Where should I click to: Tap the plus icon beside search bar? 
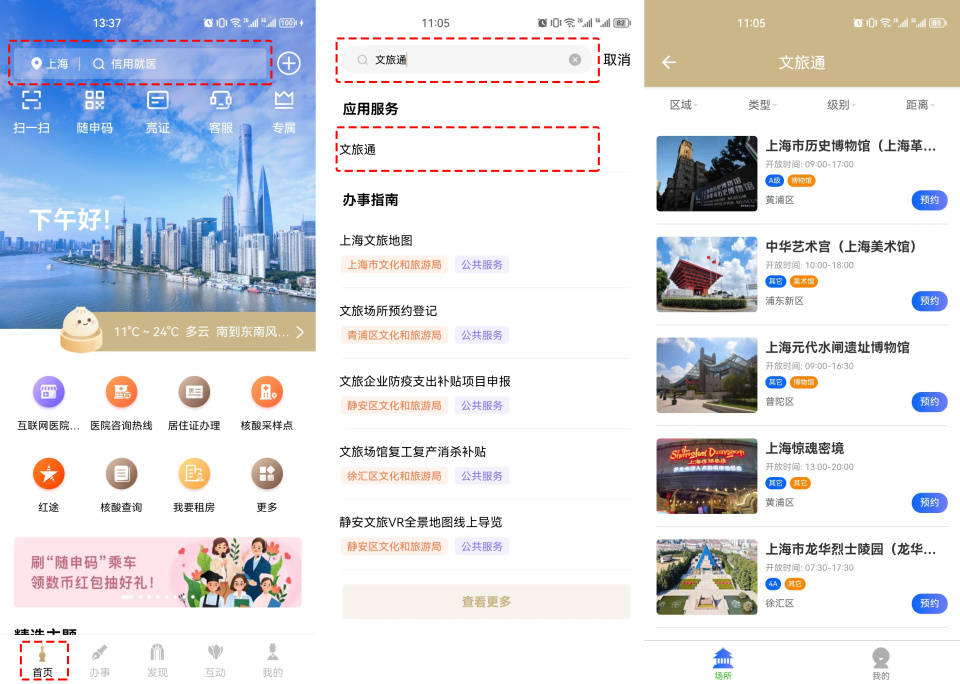pyautogui.click(x=289, y=63)
